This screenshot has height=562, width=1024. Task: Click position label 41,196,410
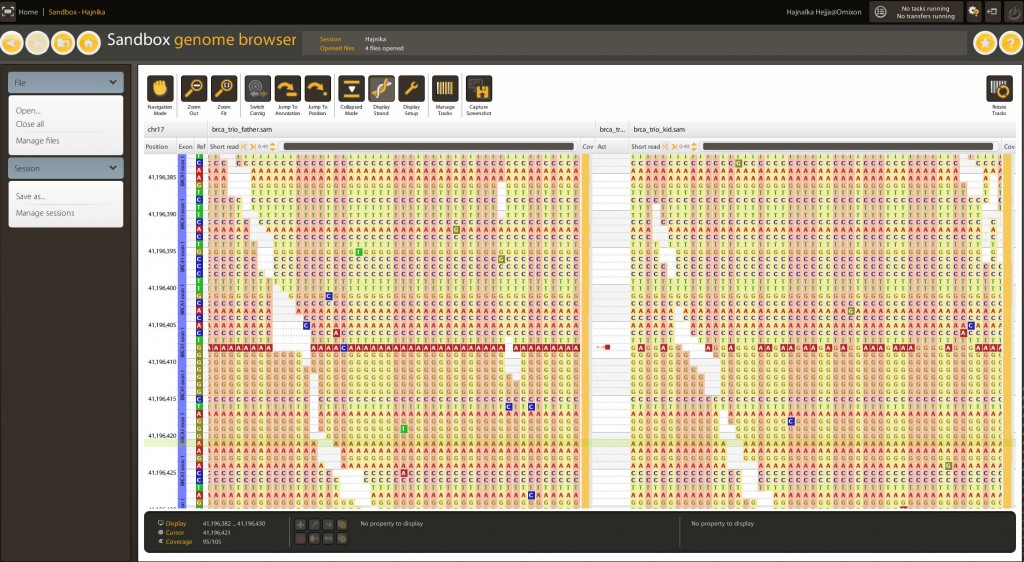click(161, 362)
